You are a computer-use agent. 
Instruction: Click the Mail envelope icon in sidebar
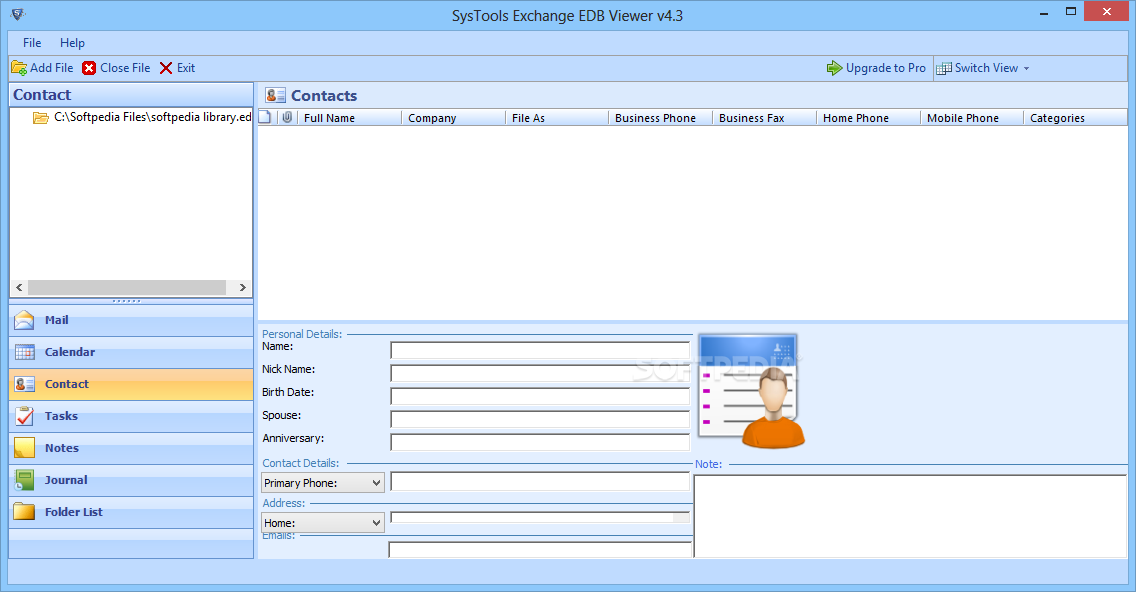pyautogui.click(x=25, y=320)
